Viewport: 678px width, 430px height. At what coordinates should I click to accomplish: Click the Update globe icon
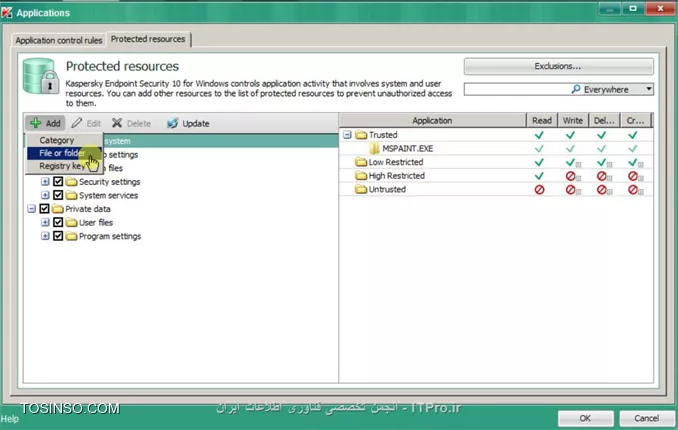pyautogui.click(x=173, y=123)
